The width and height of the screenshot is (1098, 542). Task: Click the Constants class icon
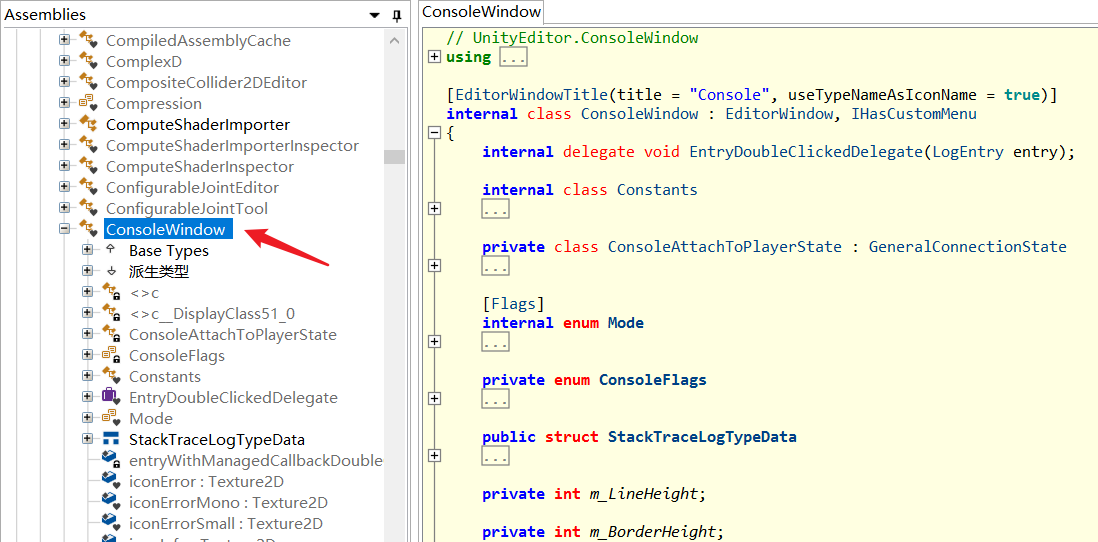[111, 376]
